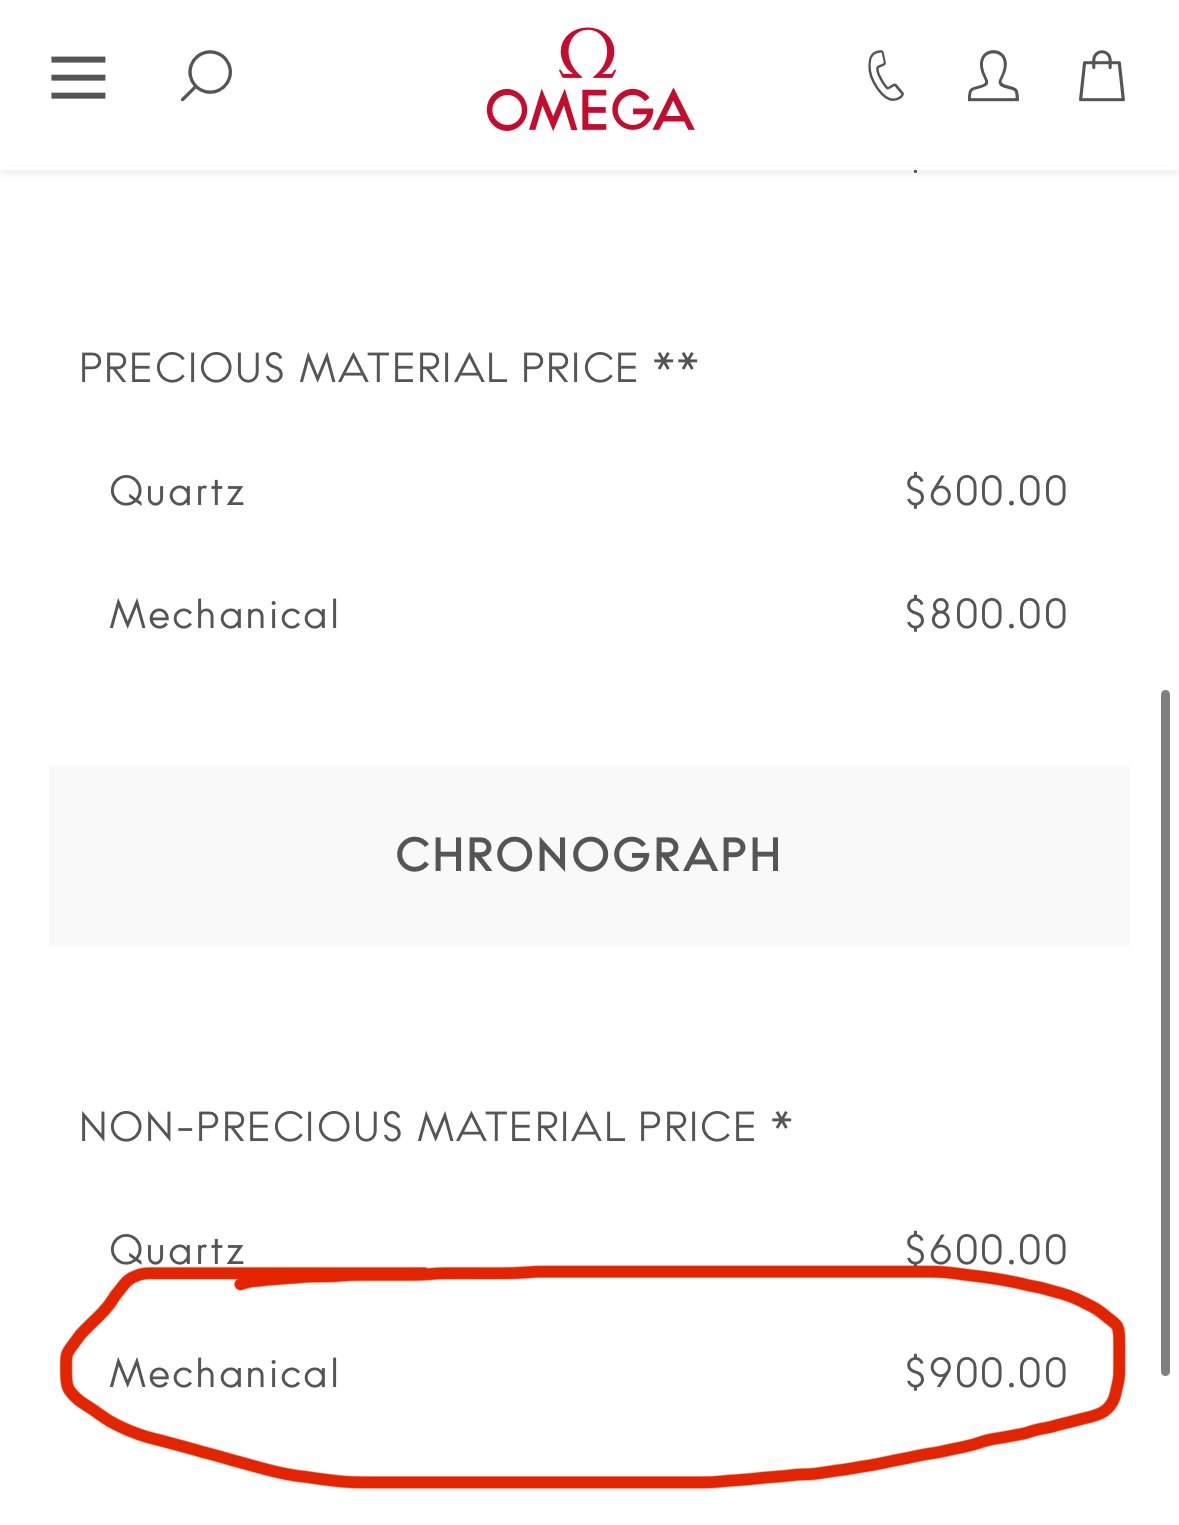
Task: Open the user account icon
Action: click(x=993, y=77)
